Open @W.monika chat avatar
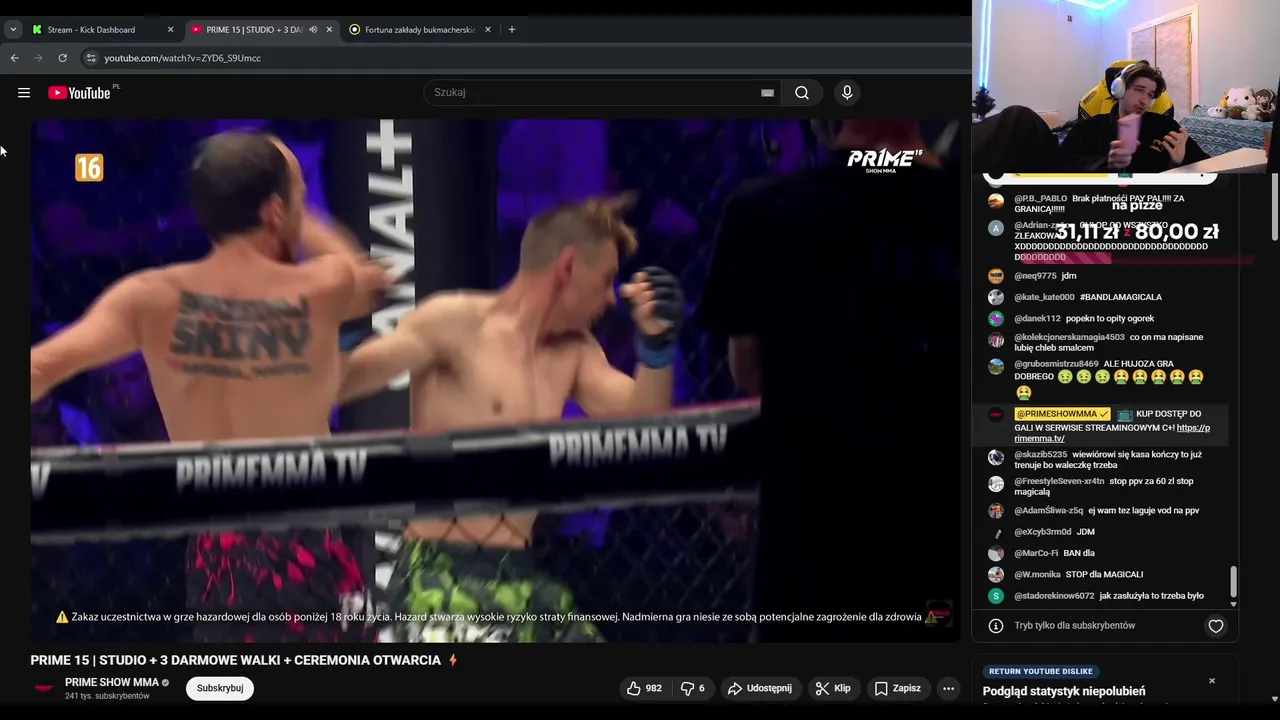Image resolution: width=1280 pixels, height=720 pixels. tap(996, 575)
